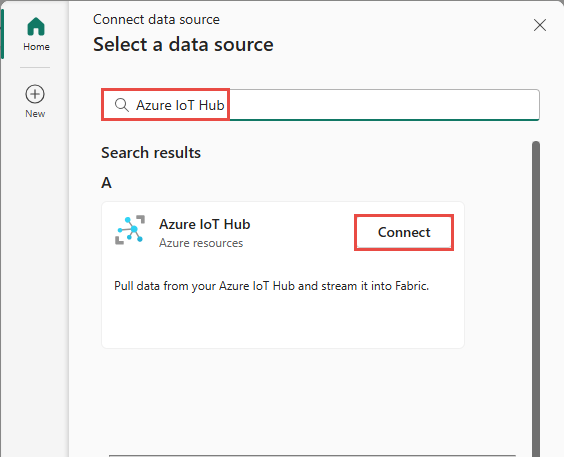Viewport: 564px width, 457px height.
Task: Click the Azure IoT Hub network icon
Action: pyautogui.click(x=130, y=230)
